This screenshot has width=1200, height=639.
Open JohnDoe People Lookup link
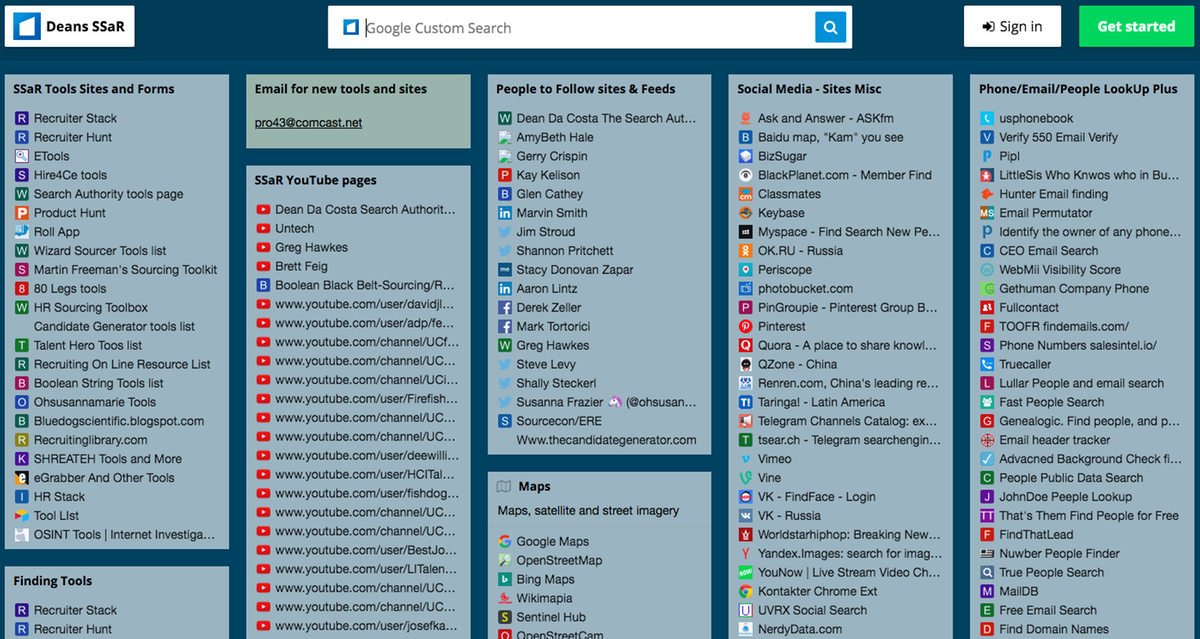[x=1066, y=497]
